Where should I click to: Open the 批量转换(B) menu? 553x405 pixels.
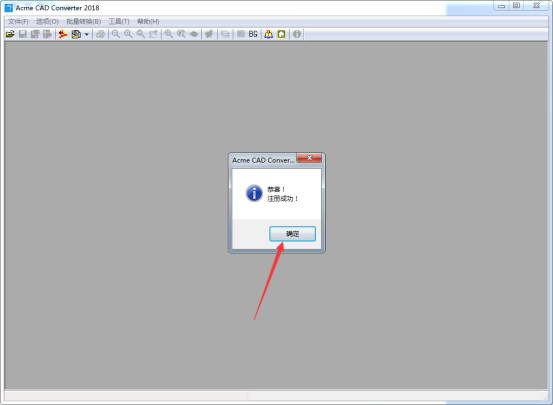pyautogui.click(x=84, y=22)
